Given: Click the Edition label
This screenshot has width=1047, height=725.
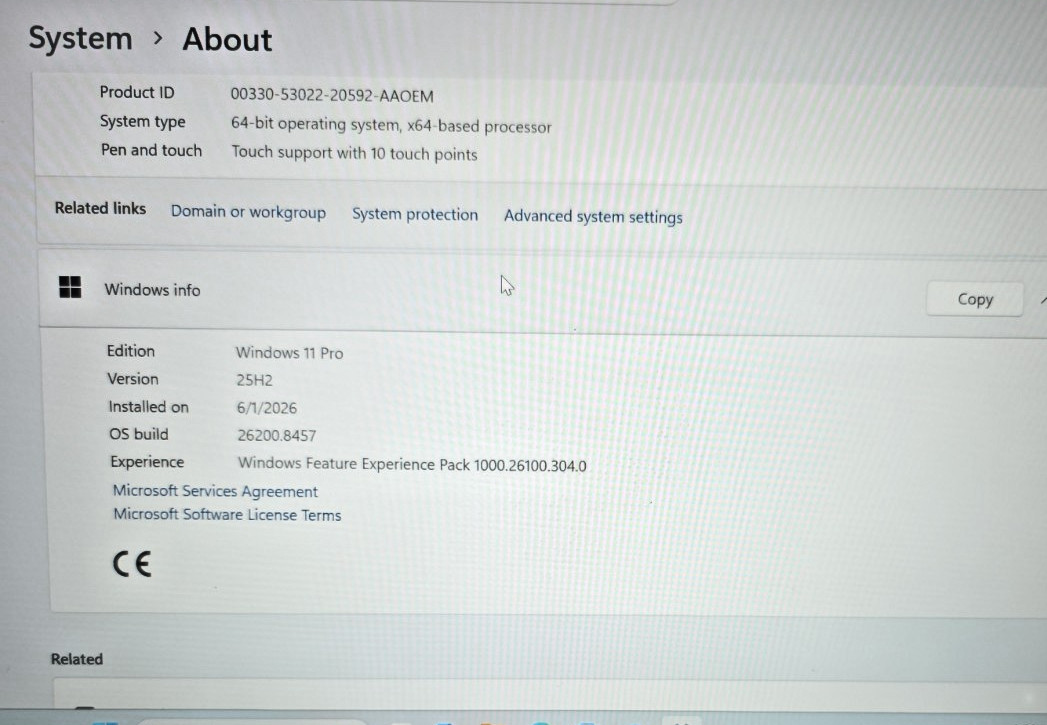Looking at the screenshot, I should [x=131, y=351].
